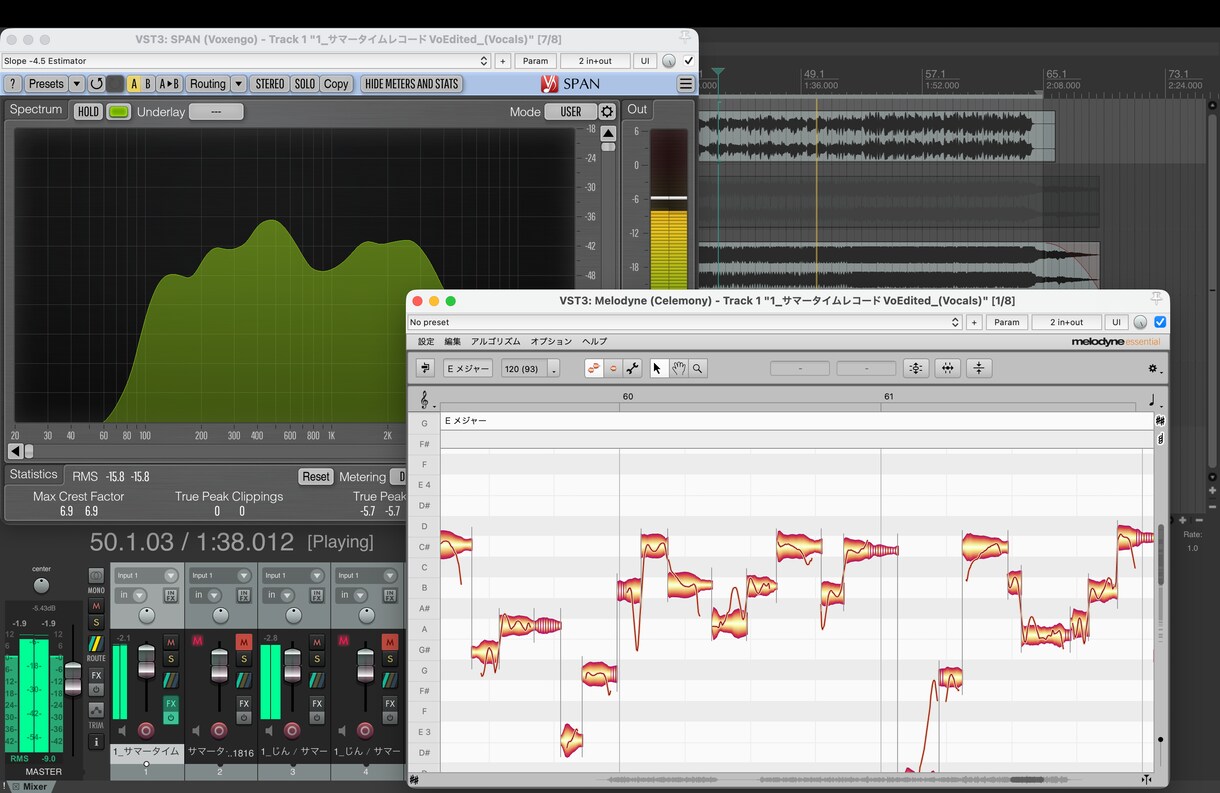Select the Melodyne hand scroll tool
Screen dimensions: 1220x793
click(678, 369)
